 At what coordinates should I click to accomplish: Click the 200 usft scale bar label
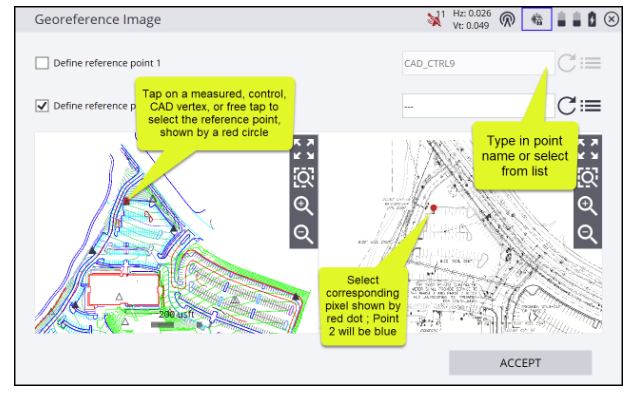point(176,314)
